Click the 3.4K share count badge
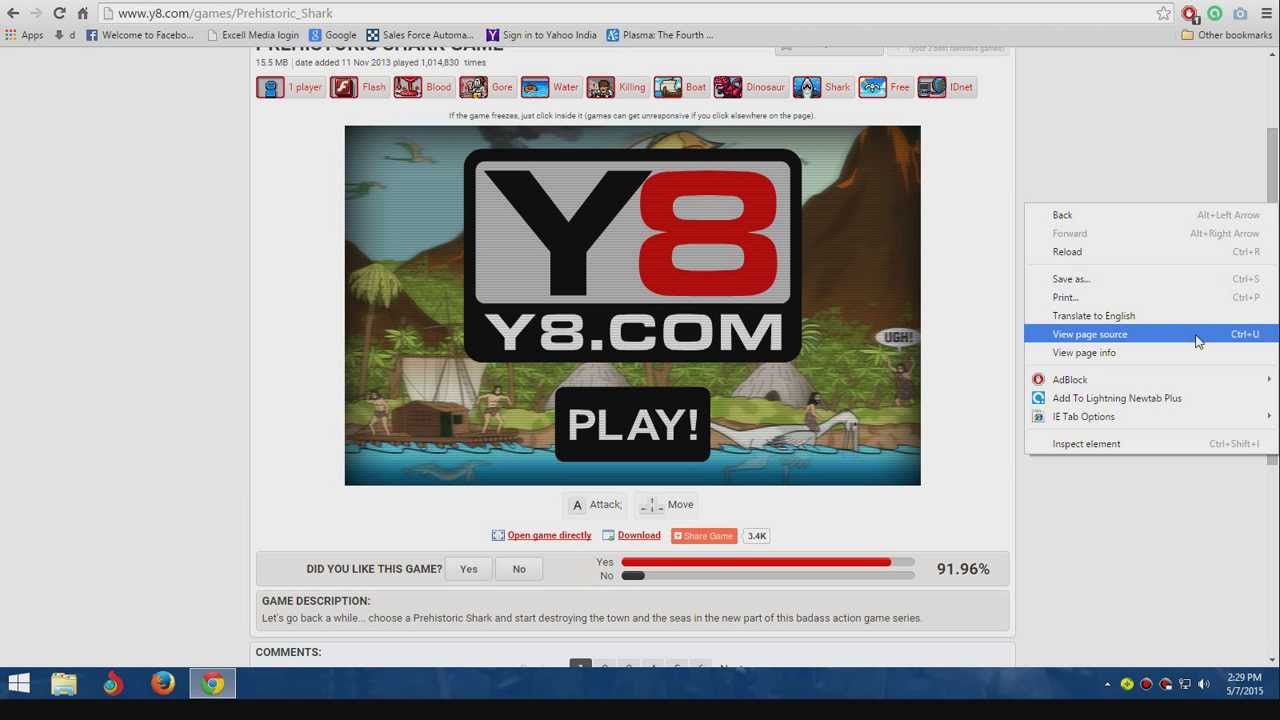 click(757, 536)
